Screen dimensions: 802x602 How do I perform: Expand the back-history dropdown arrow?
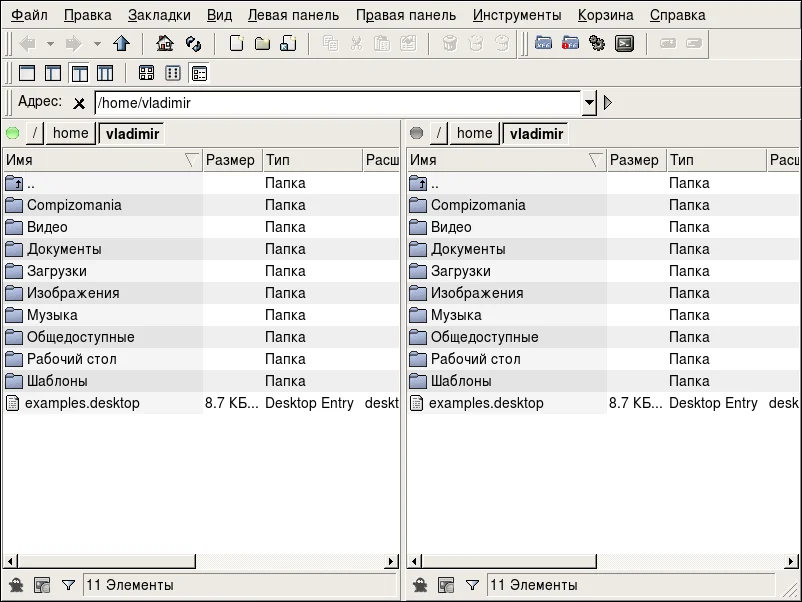[52, 44]
